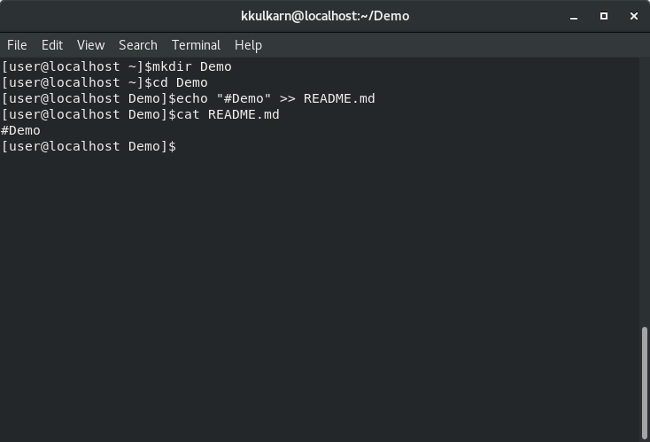
Task: Maximize the terminal window
Action: pyautogui.click(x=604, y=16)
